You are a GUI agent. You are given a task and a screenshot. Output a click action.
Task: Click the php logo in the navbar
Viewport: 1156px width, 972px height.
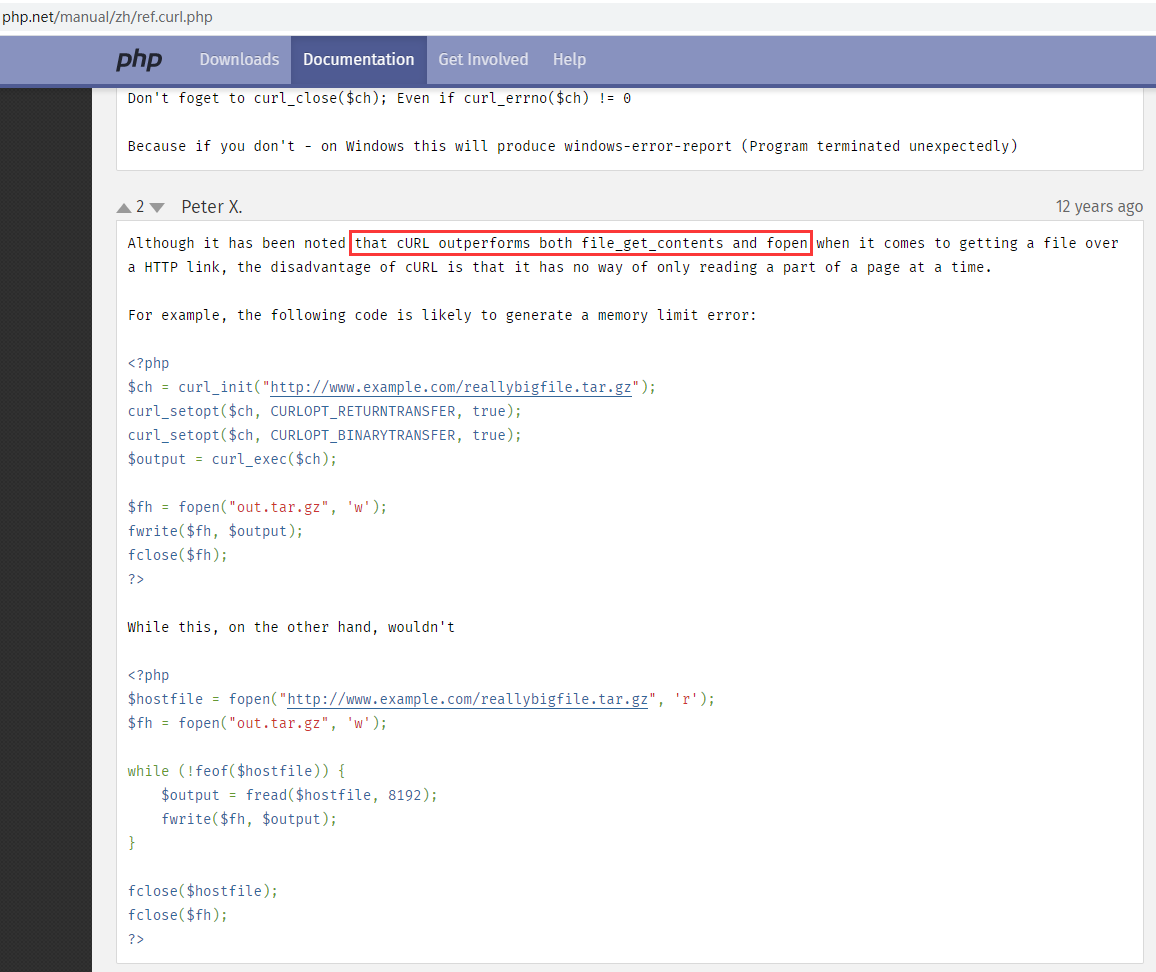[139, 60]
